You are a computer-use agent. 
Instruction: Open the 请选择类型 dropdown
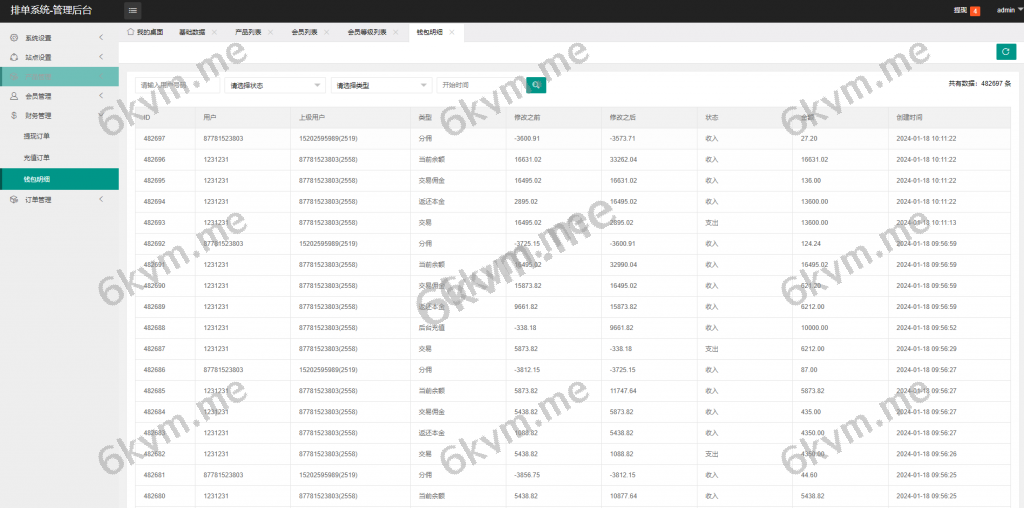(381, 86)
